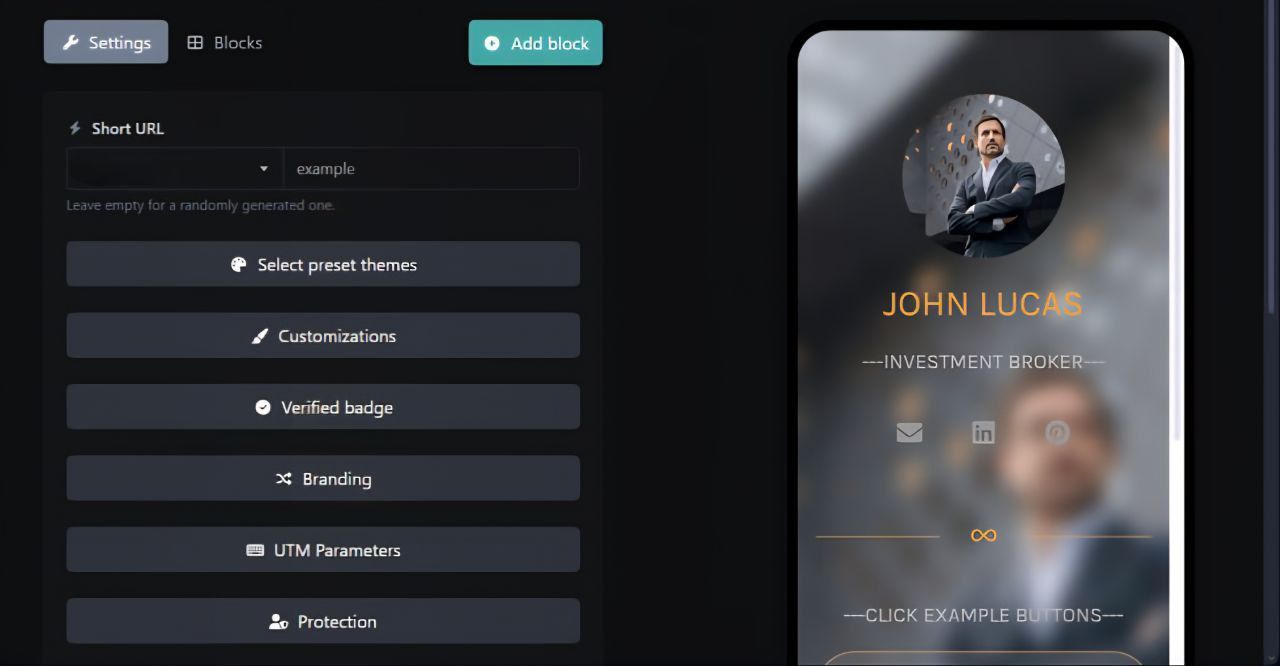
Task: Click the orange infinity symbol divider
Action: tap(984, 536)
